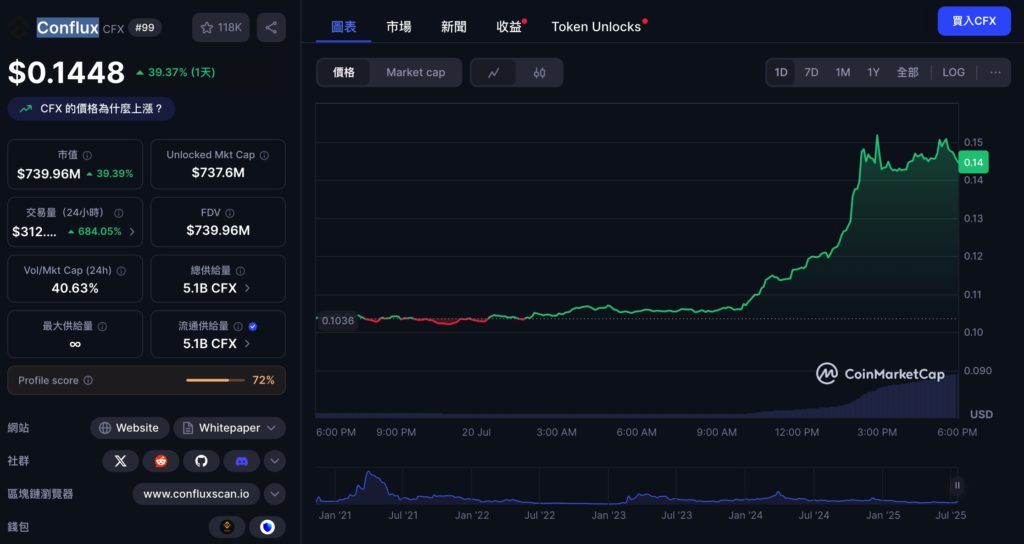The height and width of the screenshot is (544, 1024).
Task: Click the blue verified badge by 流通供給量
Action: coord(253,327)
